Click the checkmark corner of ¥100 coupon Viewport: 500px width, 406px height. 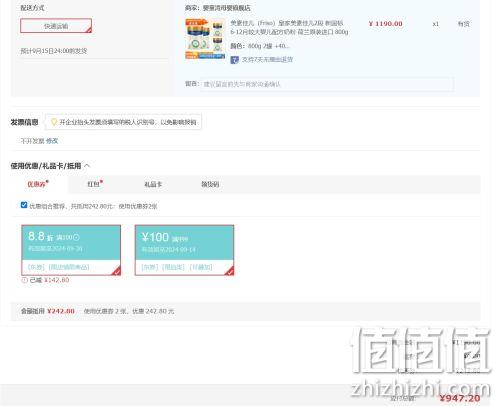230,271
